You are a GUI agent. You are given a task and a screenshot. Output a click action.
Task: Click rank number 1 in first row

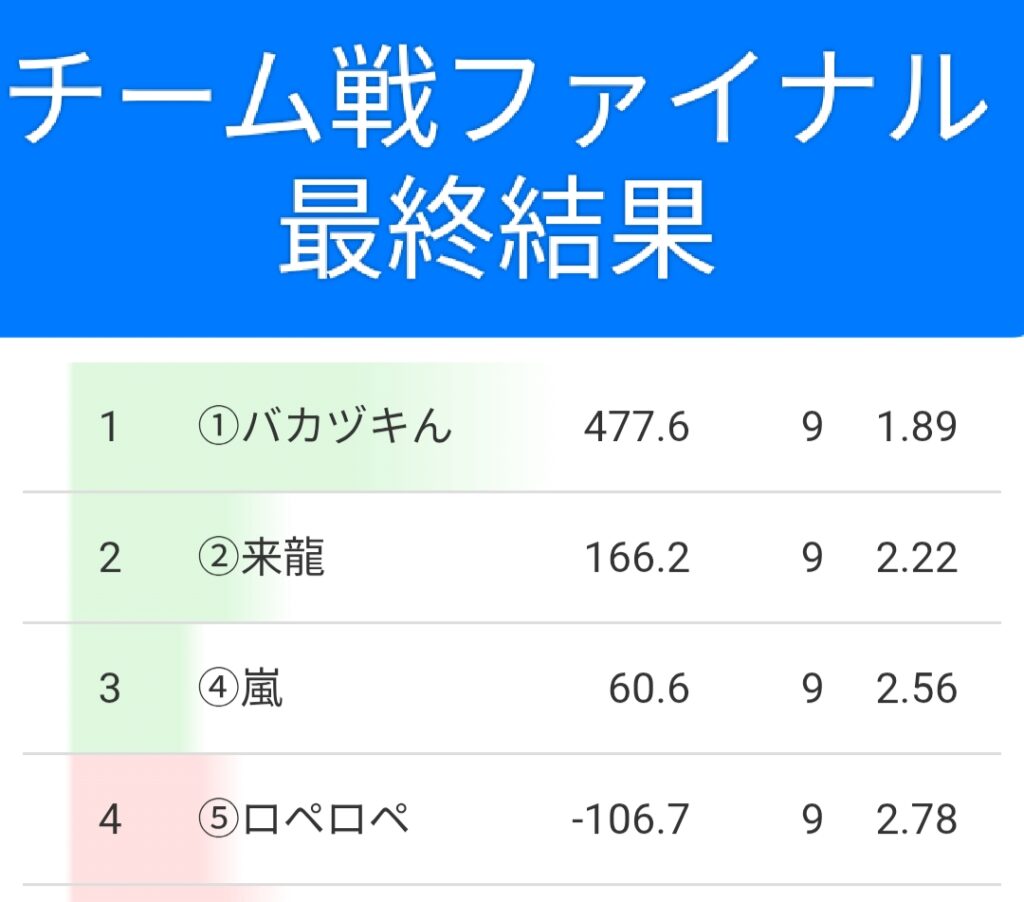(109, 428)
